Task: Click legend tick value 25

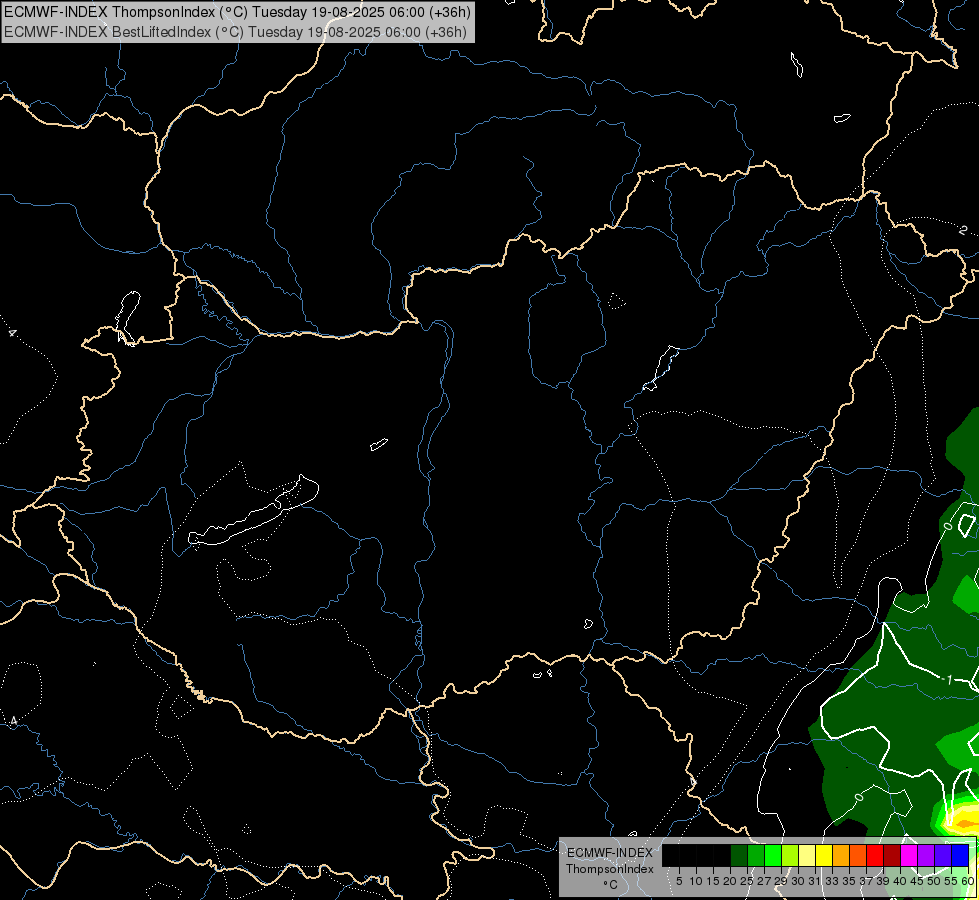Action: point(747,881)
